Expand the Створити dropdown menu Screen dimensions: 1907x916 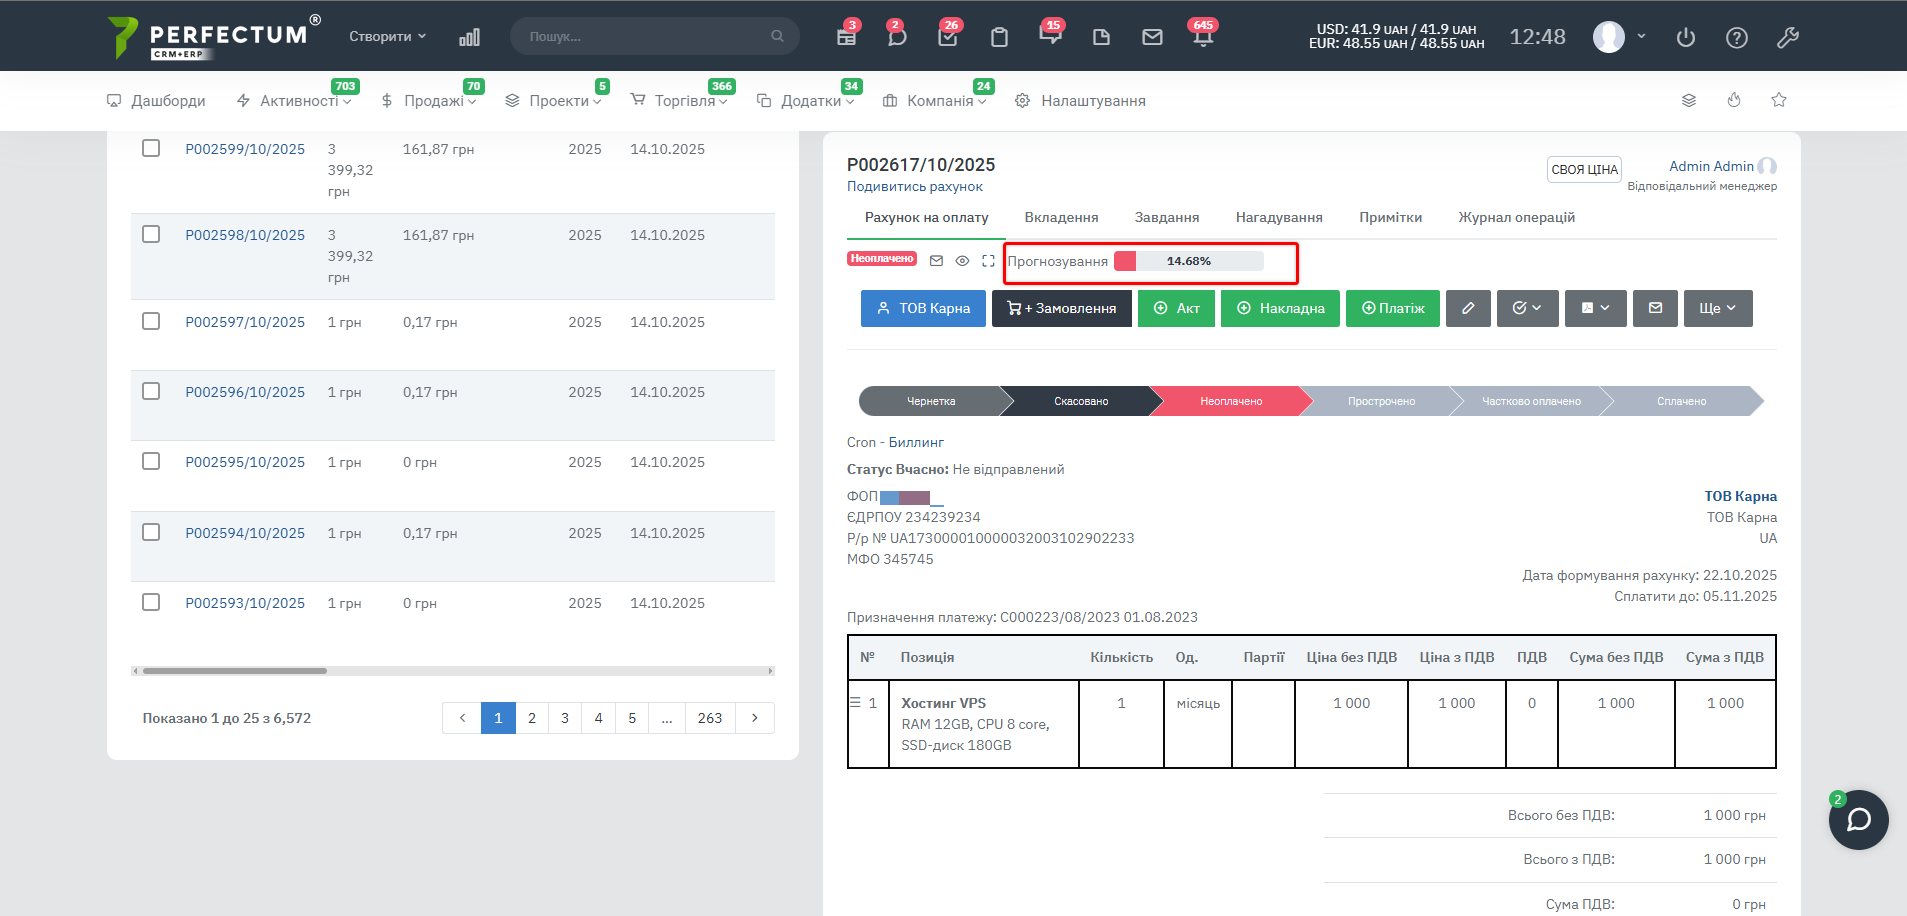tap(387, 36)
